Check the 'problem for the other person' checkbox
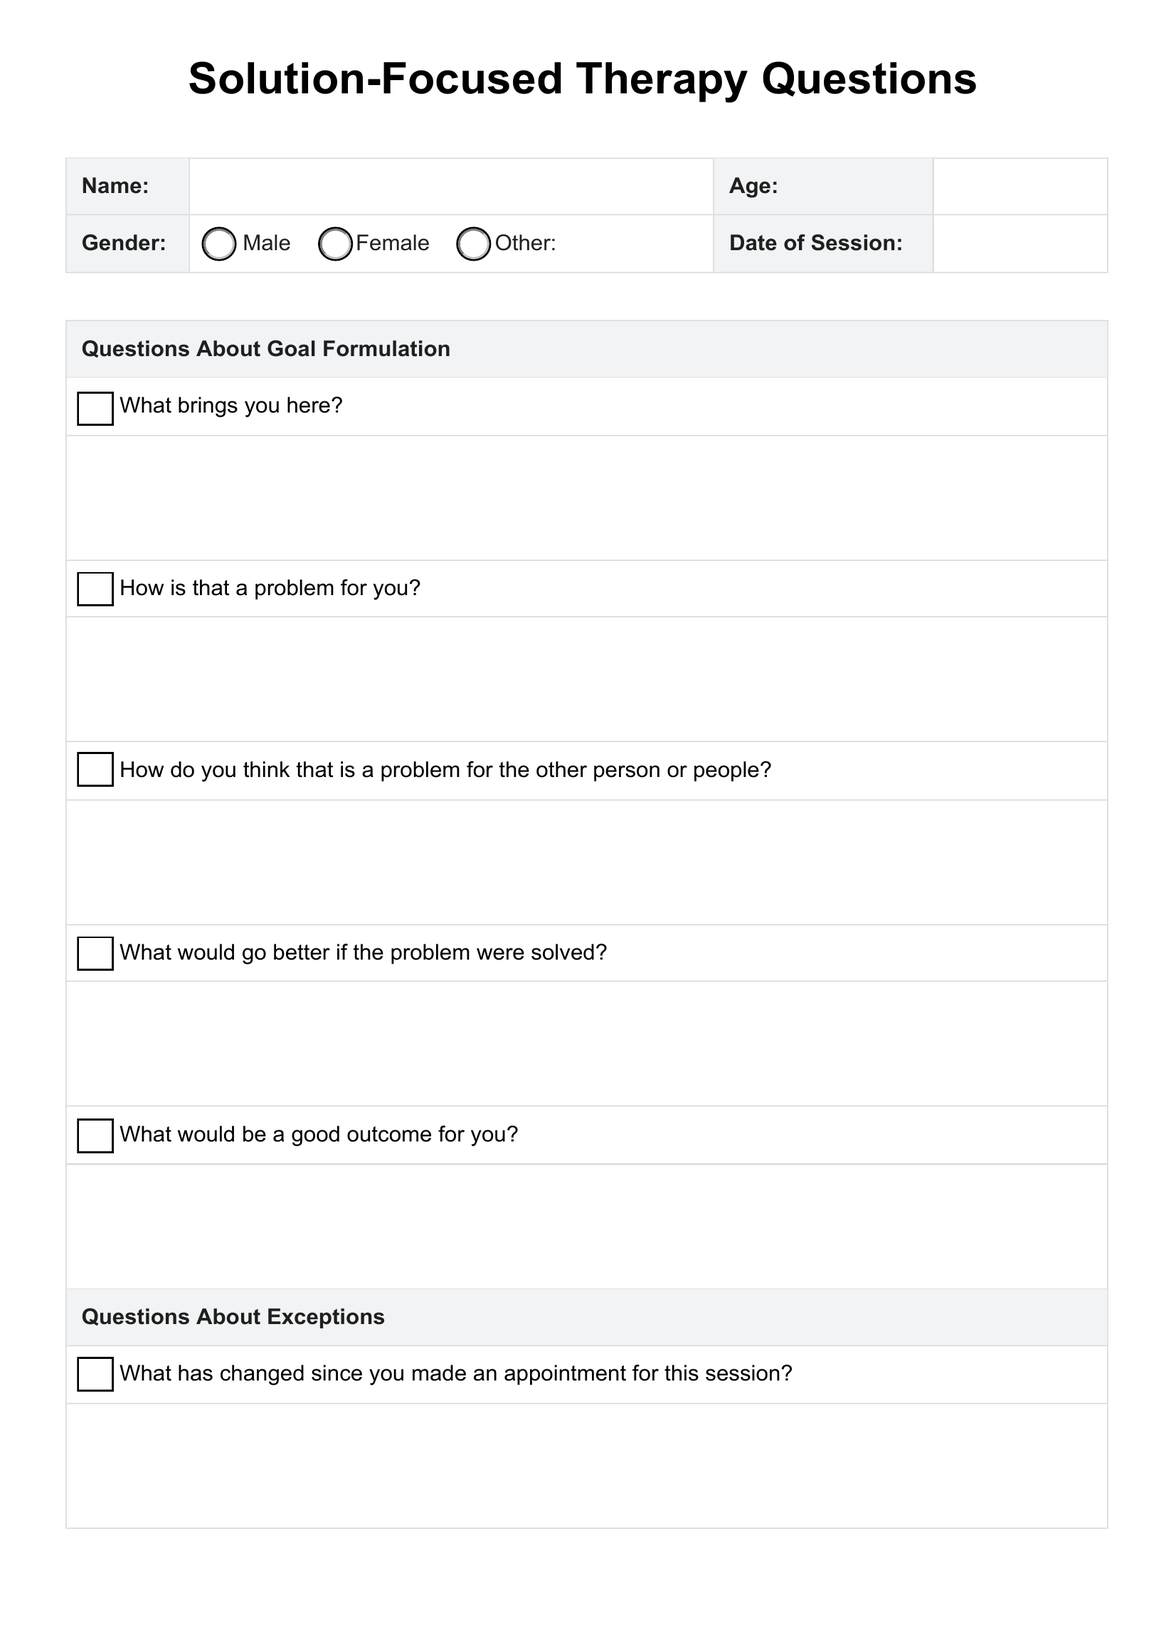 95,770
